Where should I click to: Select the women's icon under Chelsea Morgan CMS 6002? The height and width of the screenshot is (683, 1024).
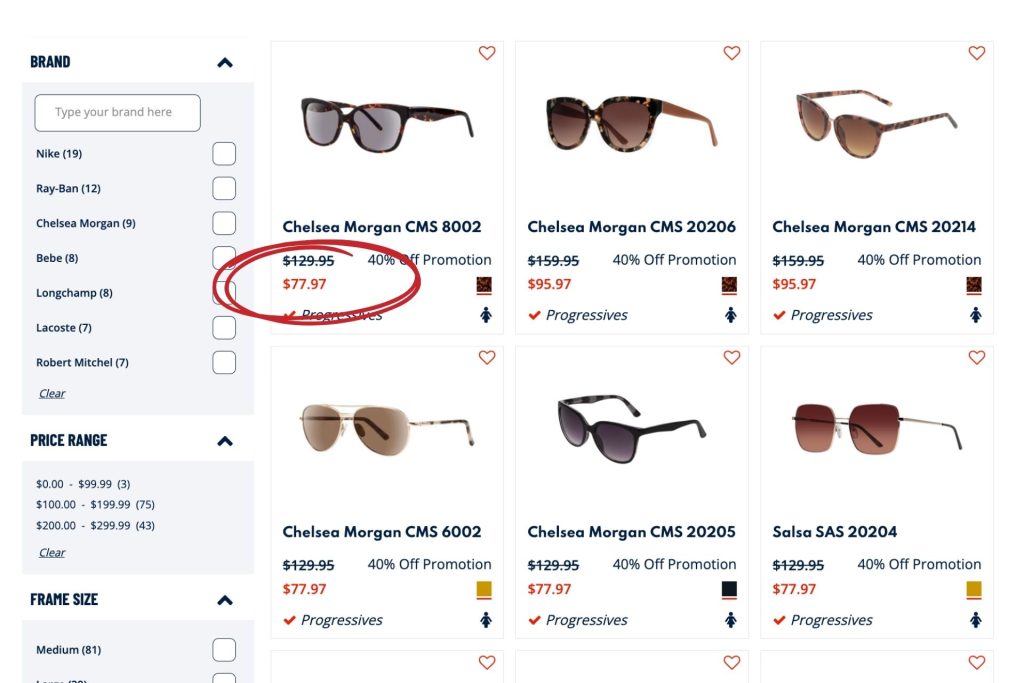pyautogui.click(x=486, y=620)
